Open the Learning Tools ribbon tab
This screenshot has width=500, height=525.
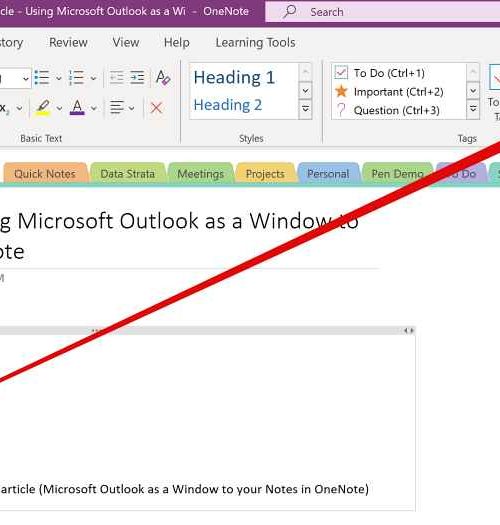pos(256,43)
